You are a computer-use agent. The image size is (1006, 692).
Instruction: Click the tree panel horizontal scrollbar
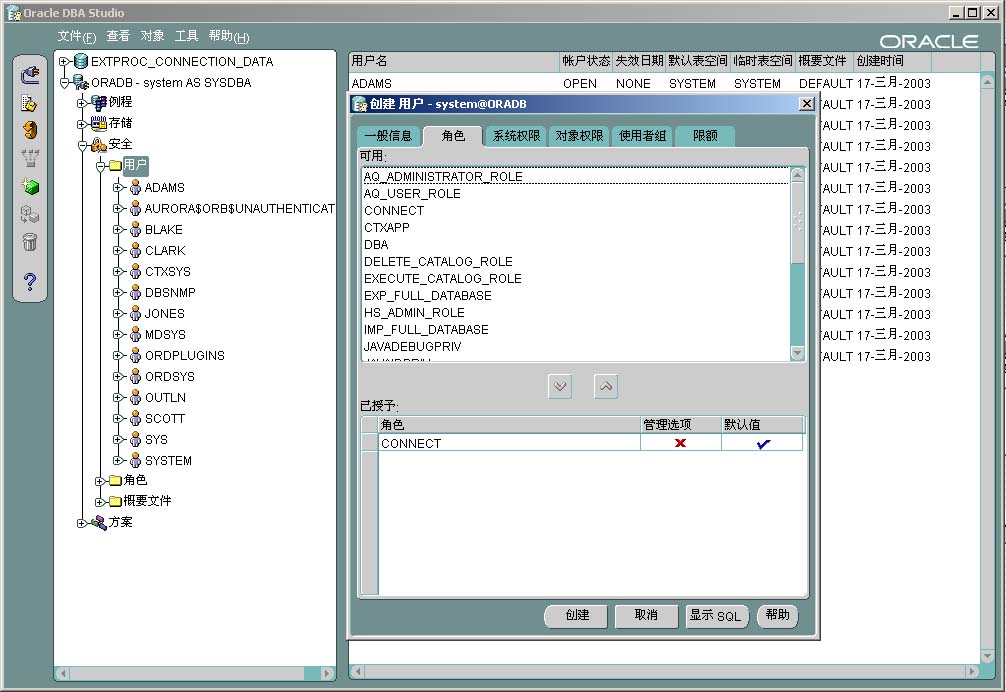(x=195, y=673)
